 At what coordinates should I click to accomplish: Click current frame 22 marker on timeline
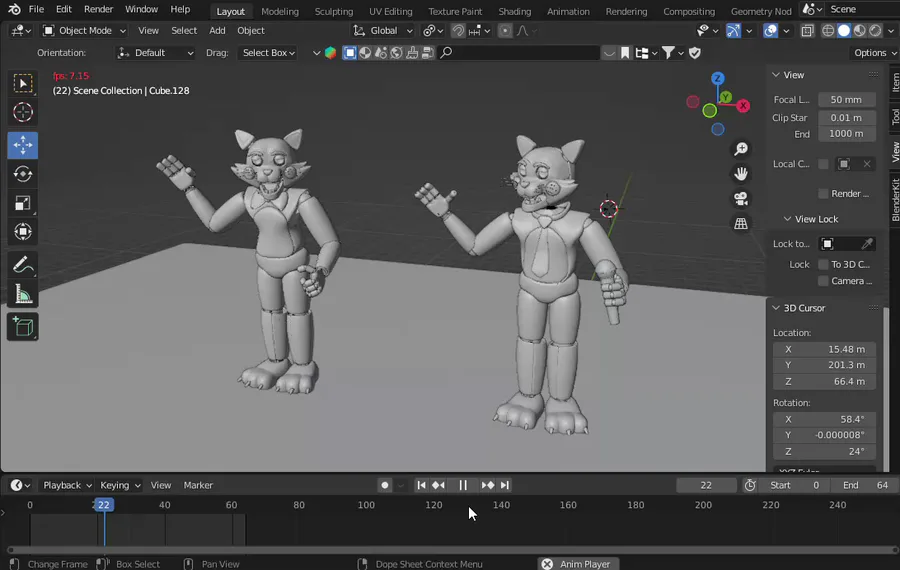click(x=103, y=505)
